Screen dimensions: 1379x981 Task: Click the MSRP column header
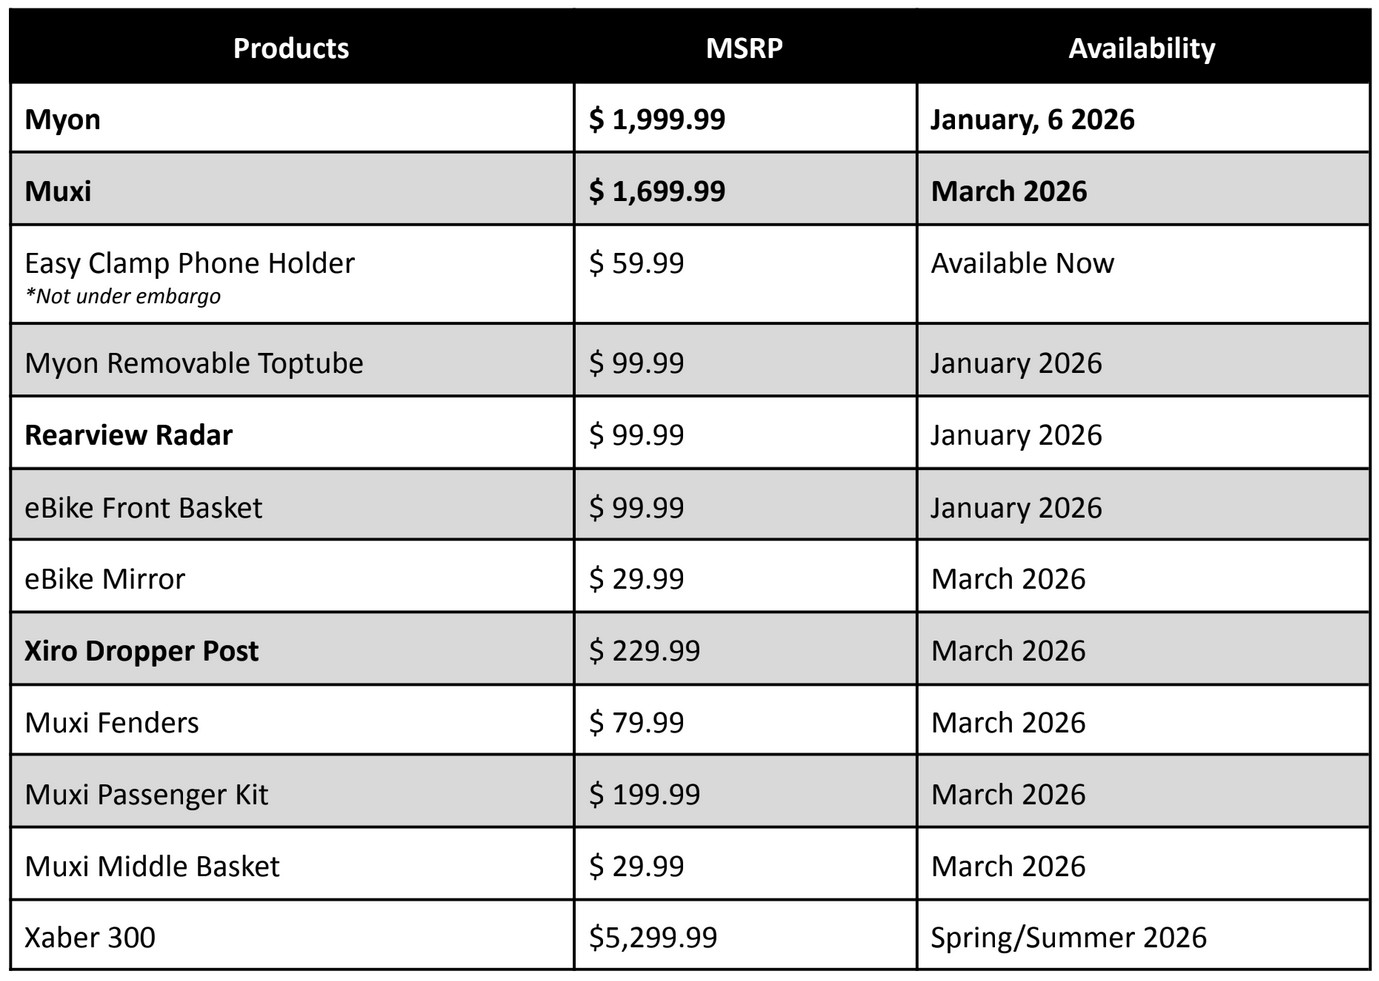pos(744,48)
